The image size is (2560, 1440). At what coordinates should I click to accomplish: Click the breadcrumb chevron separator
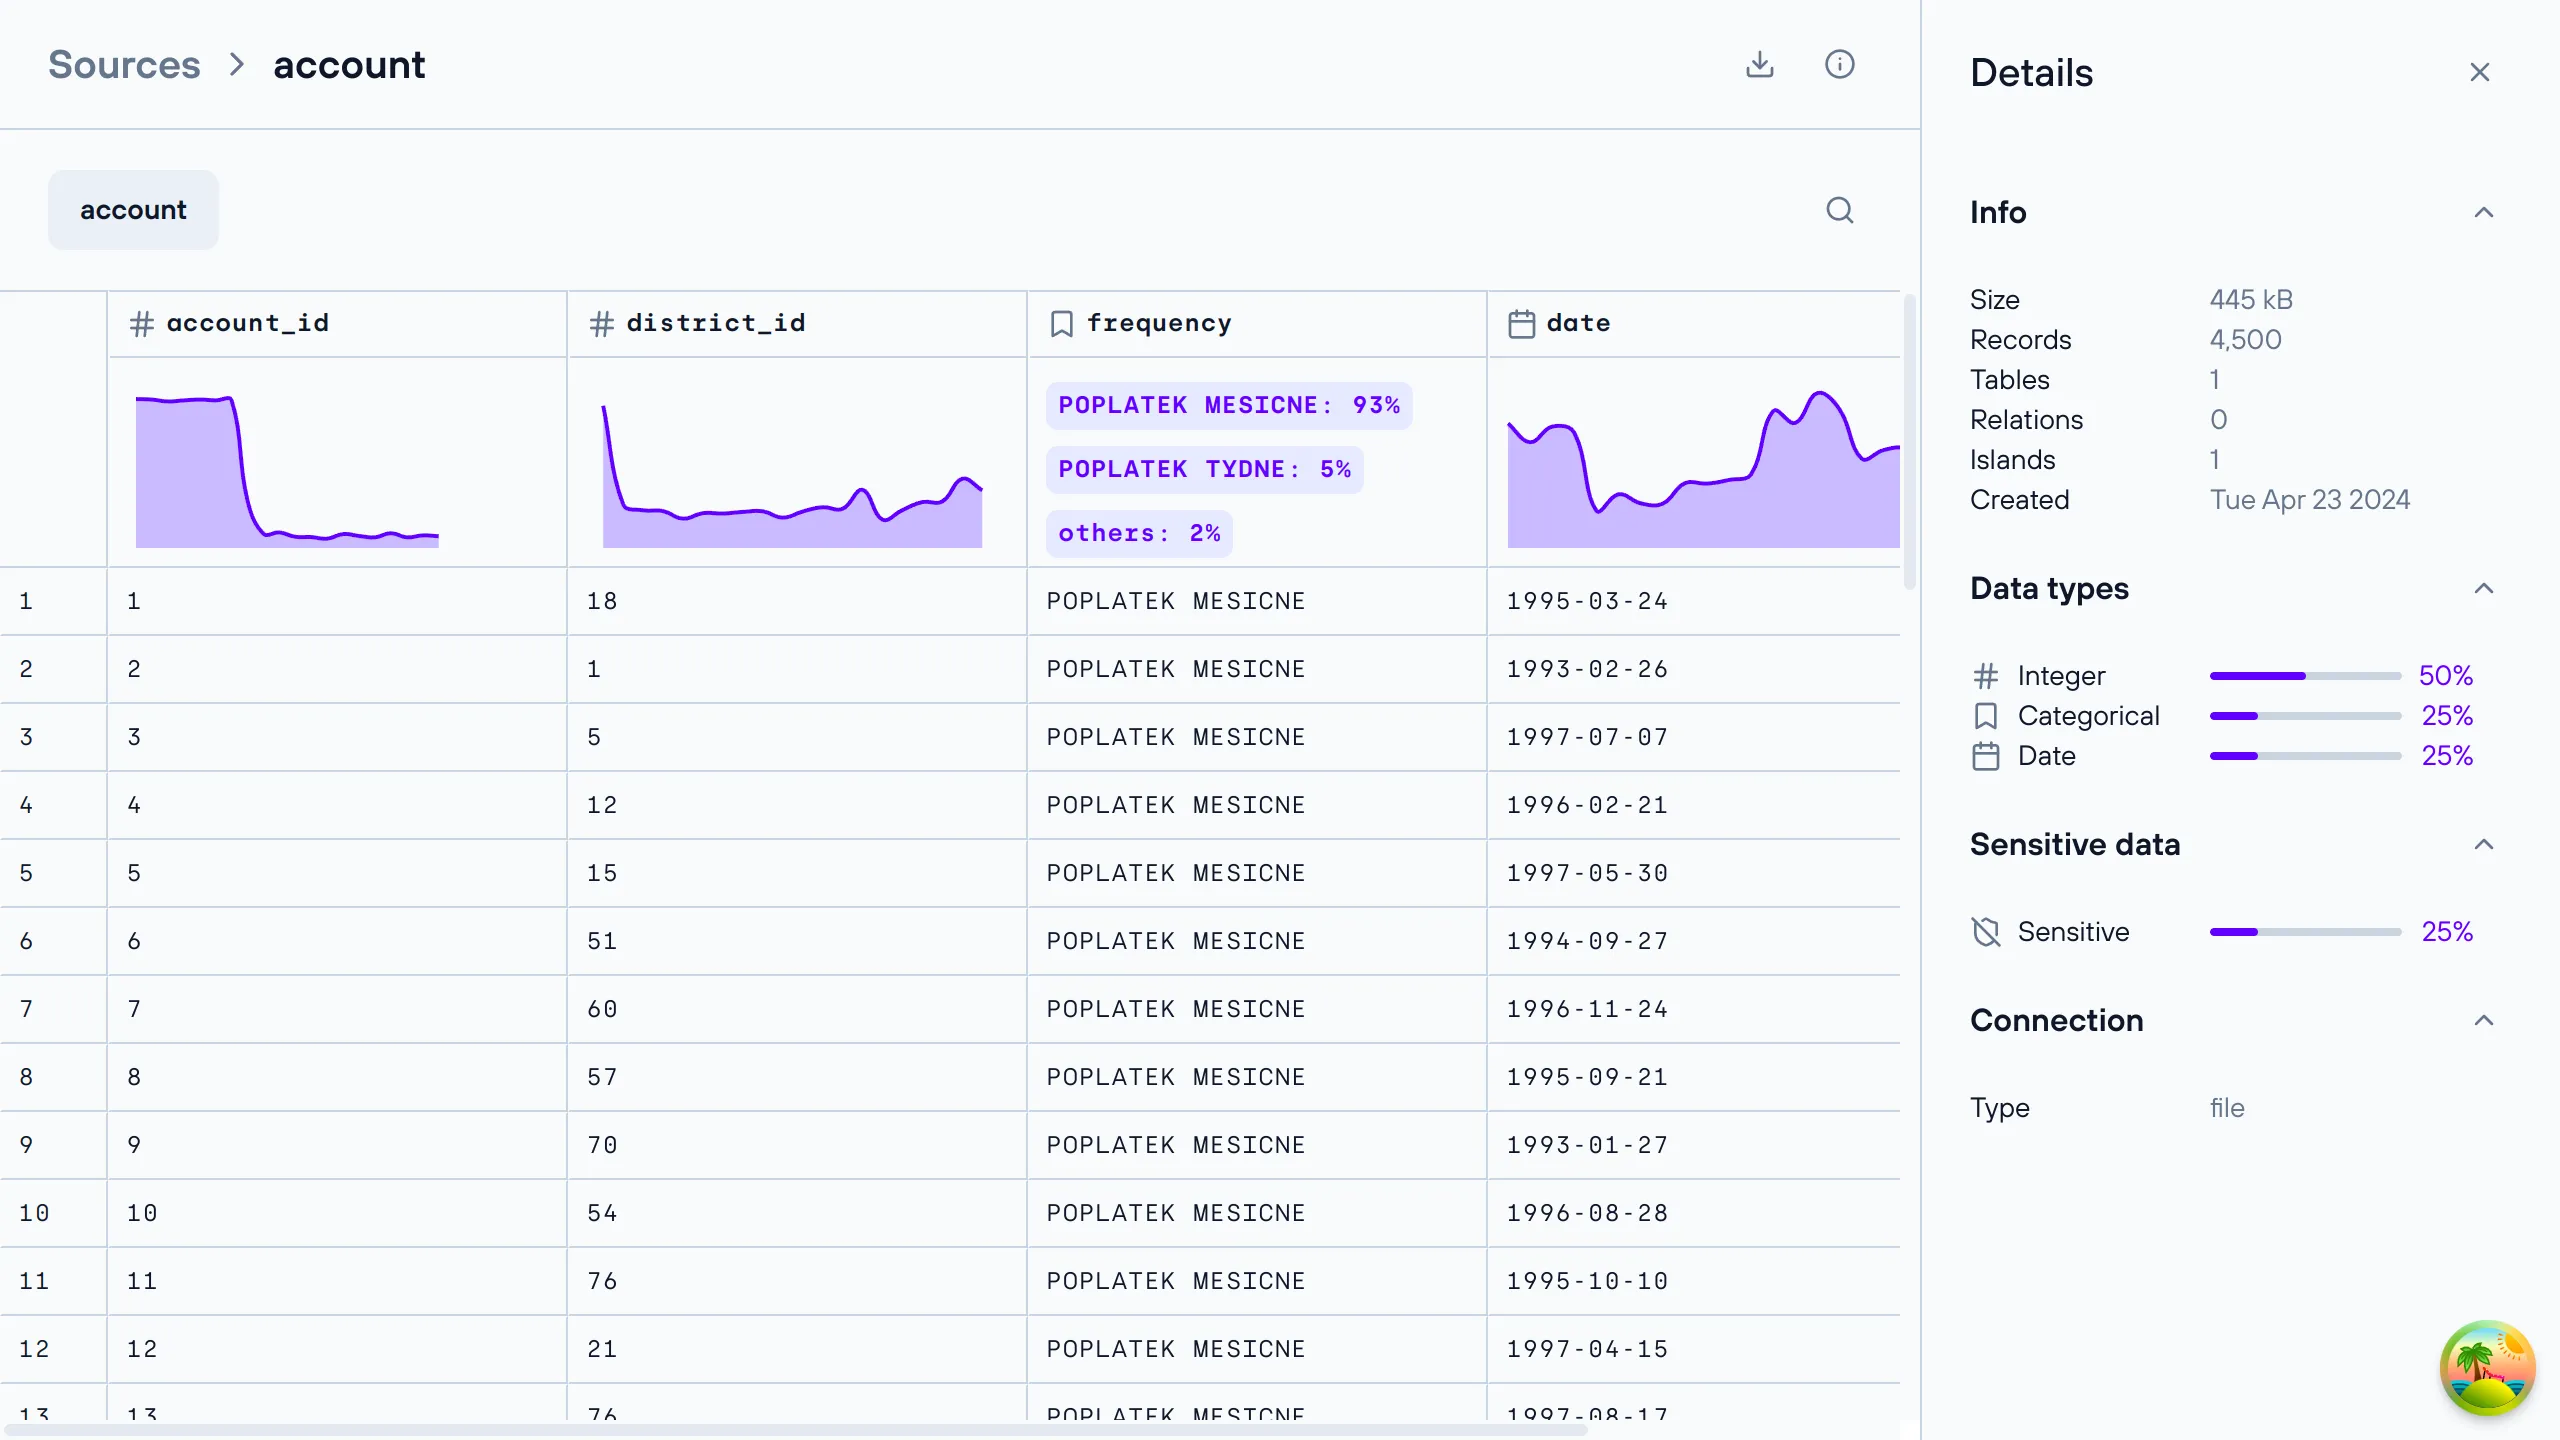coord(237,65)
